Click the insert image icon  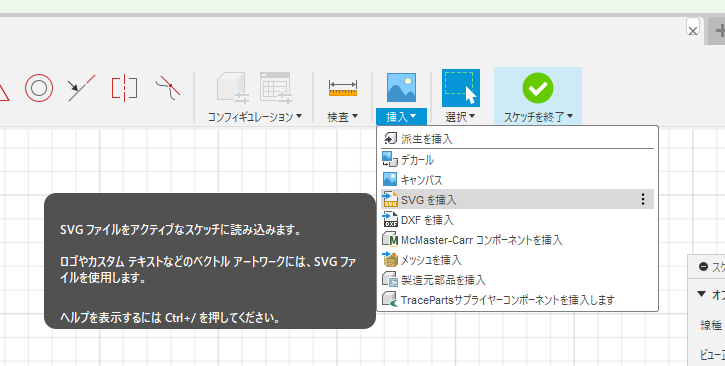[x=401, y=88]
